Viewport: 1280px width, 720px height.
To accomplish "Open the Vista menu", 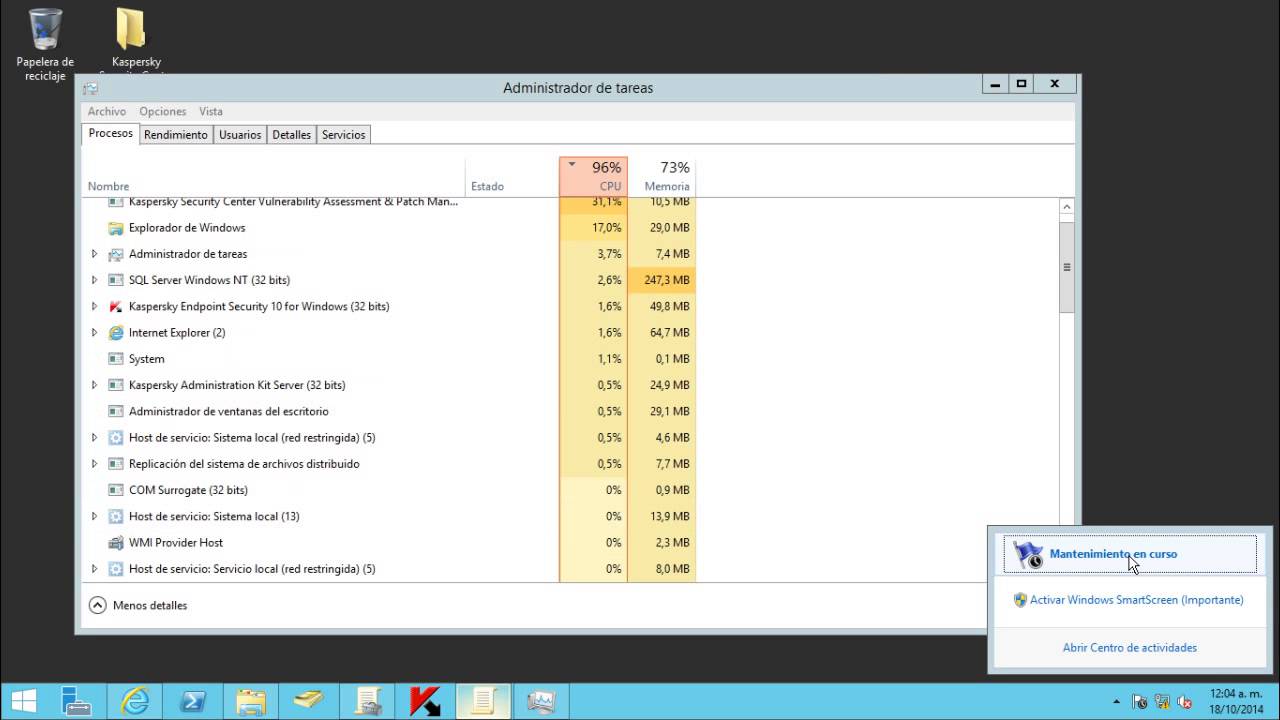I will [x=211, y=111].
